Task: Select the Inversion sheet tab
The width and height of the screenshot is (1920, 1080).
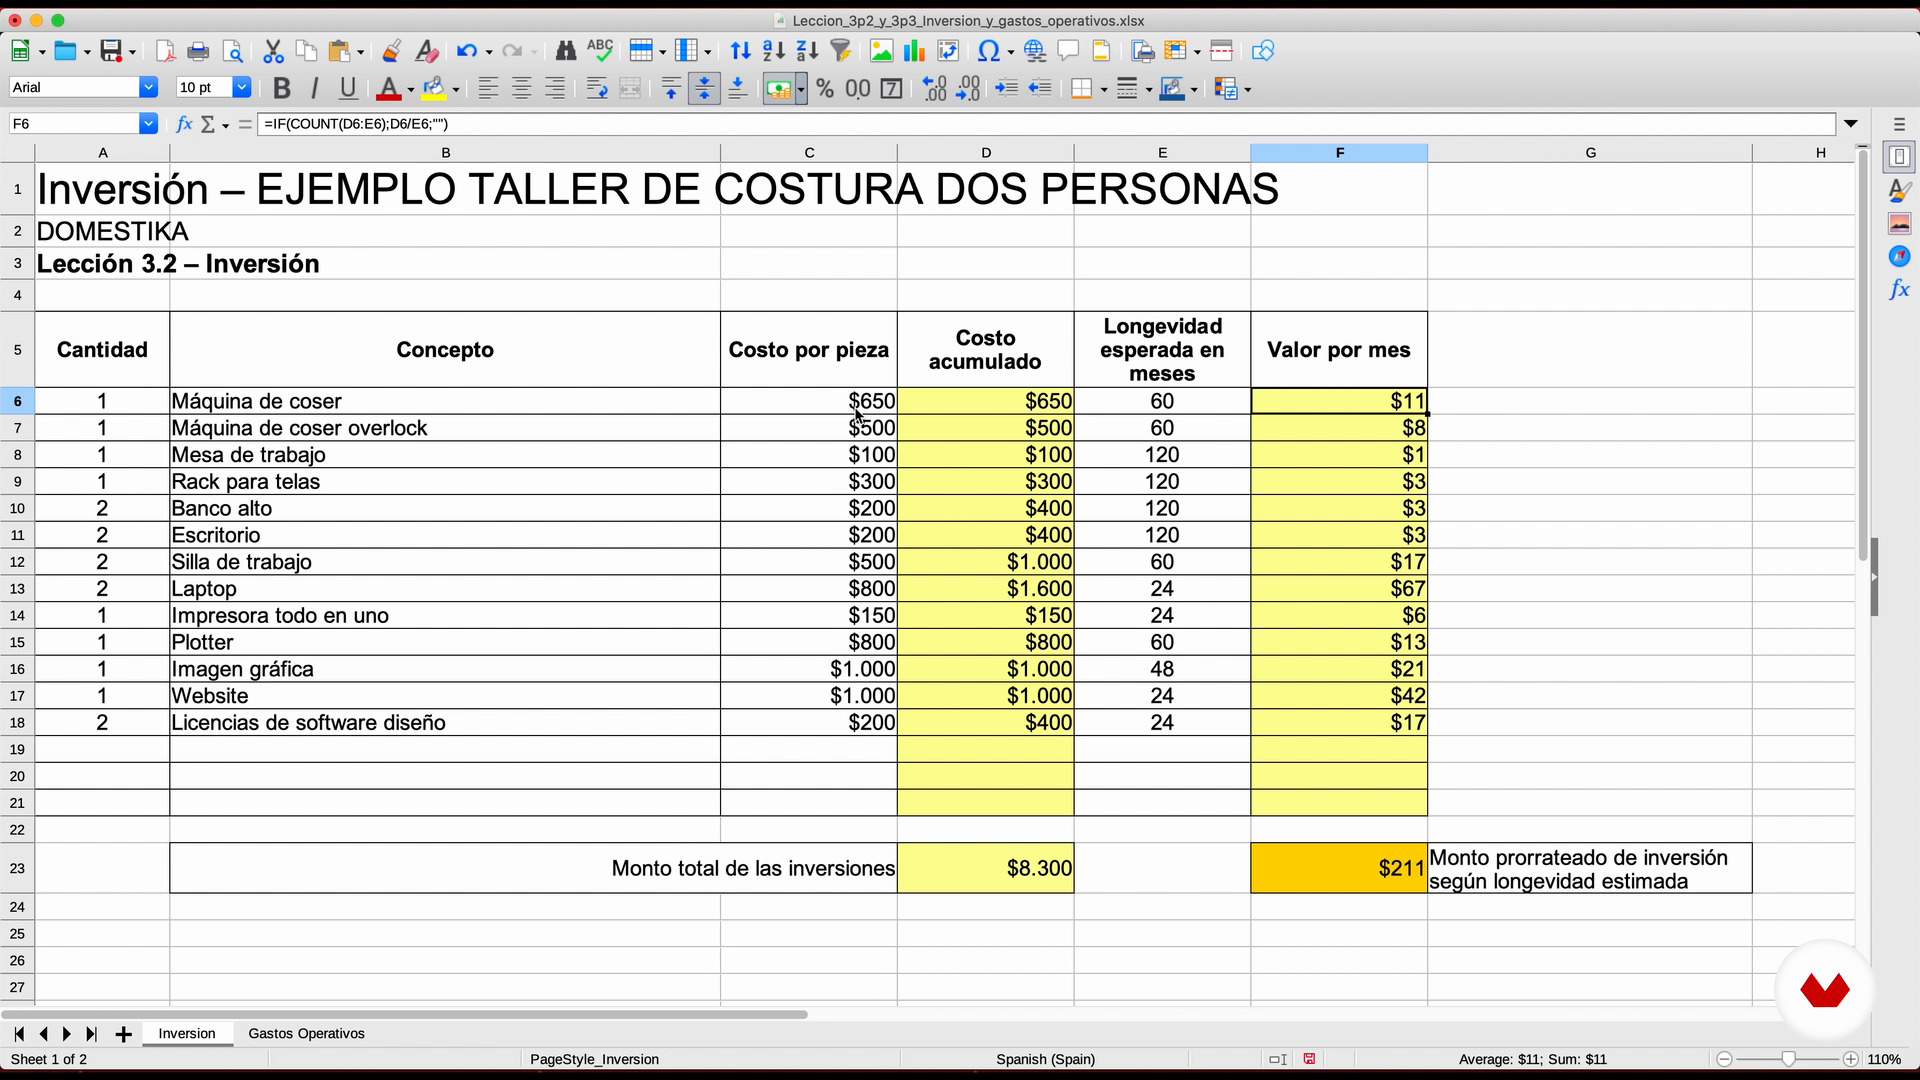Action: [x=187, y=1033]
